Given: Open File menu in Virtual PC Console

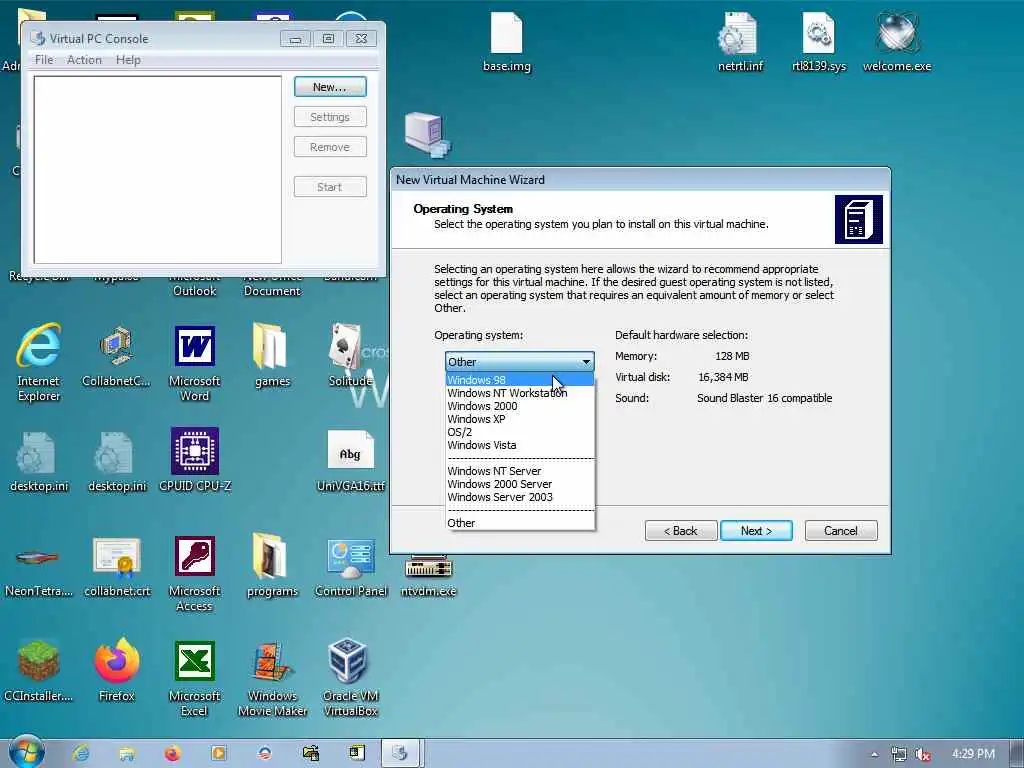Looking at the screenshot, I should (x=44, y=59).
